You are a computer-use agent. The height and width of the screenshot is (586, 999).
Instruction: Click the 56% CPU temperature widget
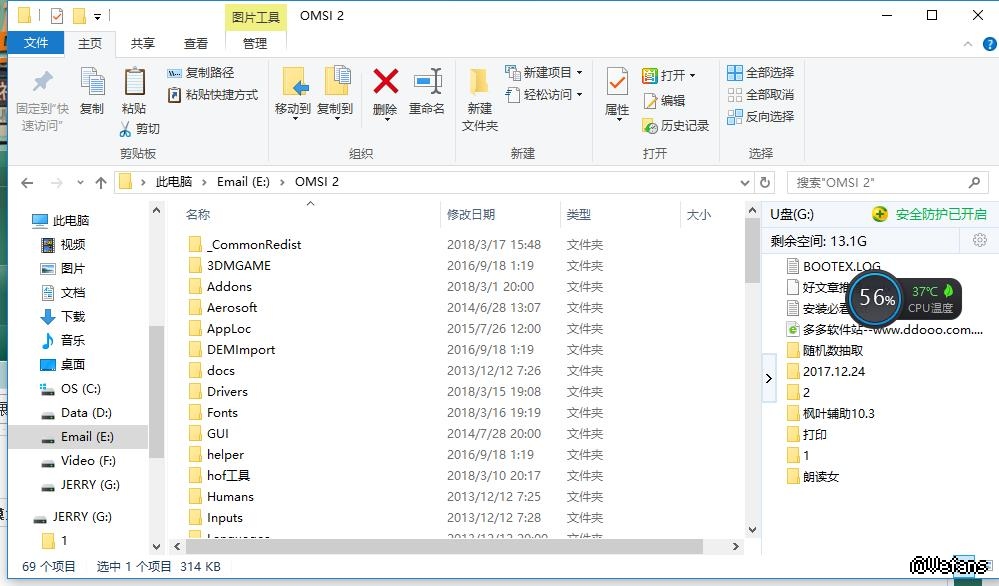point(903,297)
